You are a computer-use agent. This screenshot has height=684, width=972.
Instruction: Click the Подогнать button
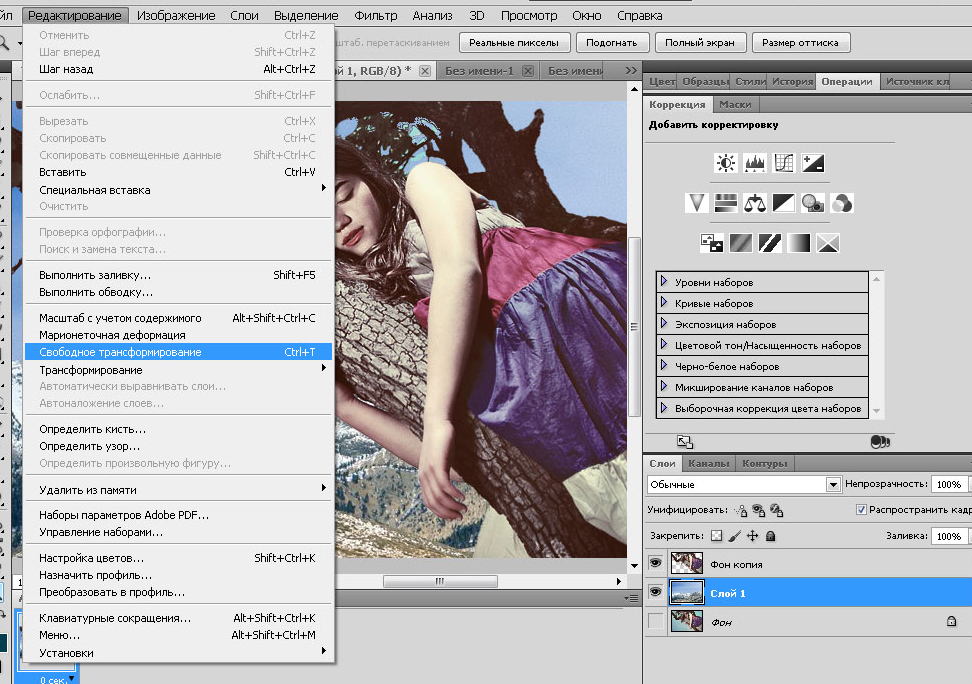pyautogui.click(x=612, y=43)
